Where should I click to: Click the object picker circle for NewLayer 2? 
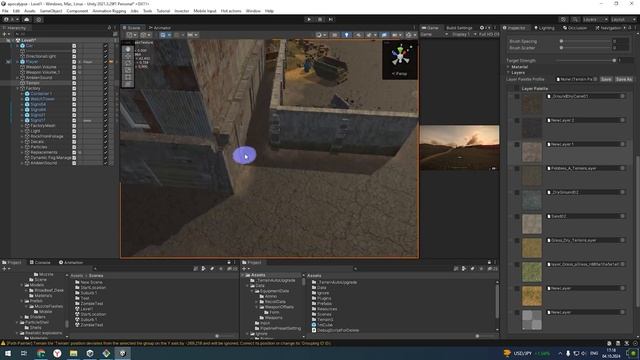pos(622,120)
